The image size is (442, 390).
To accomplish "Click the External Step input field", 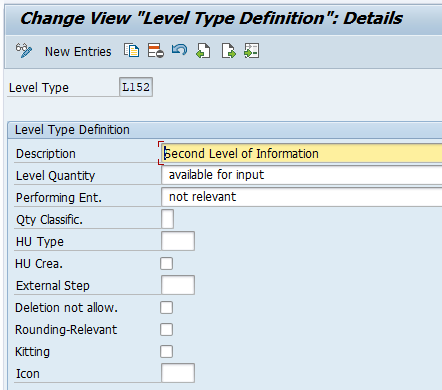I will [178, 285].
